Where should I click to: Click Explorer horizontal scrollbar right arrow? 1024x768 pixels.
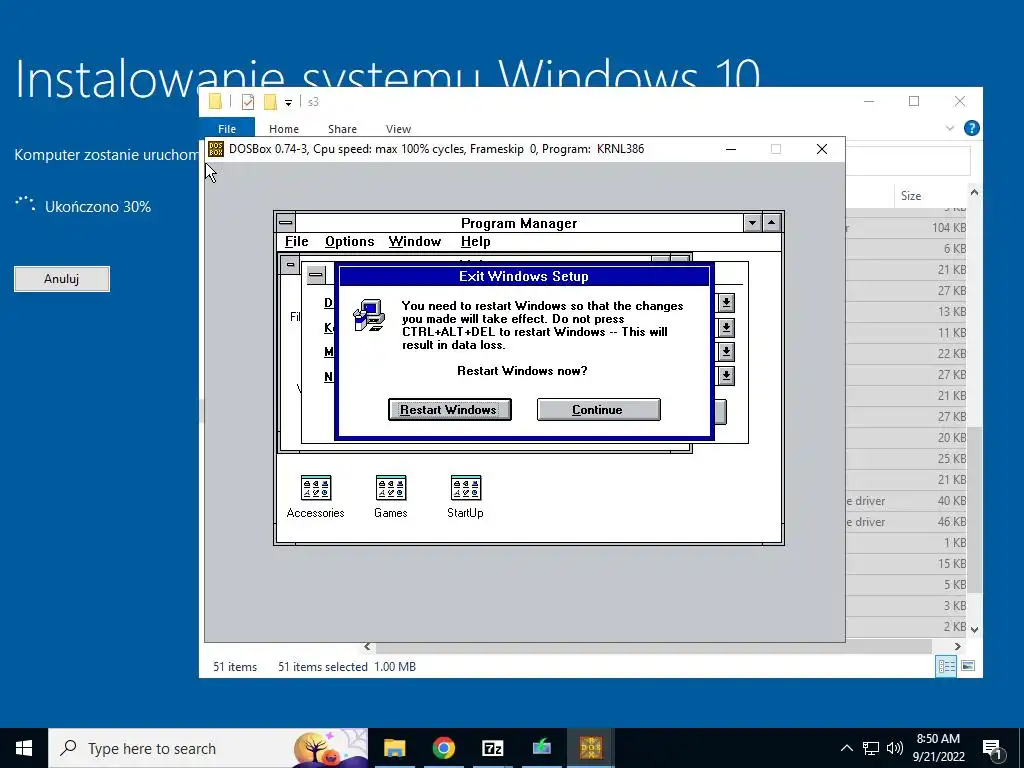(957, 647)
